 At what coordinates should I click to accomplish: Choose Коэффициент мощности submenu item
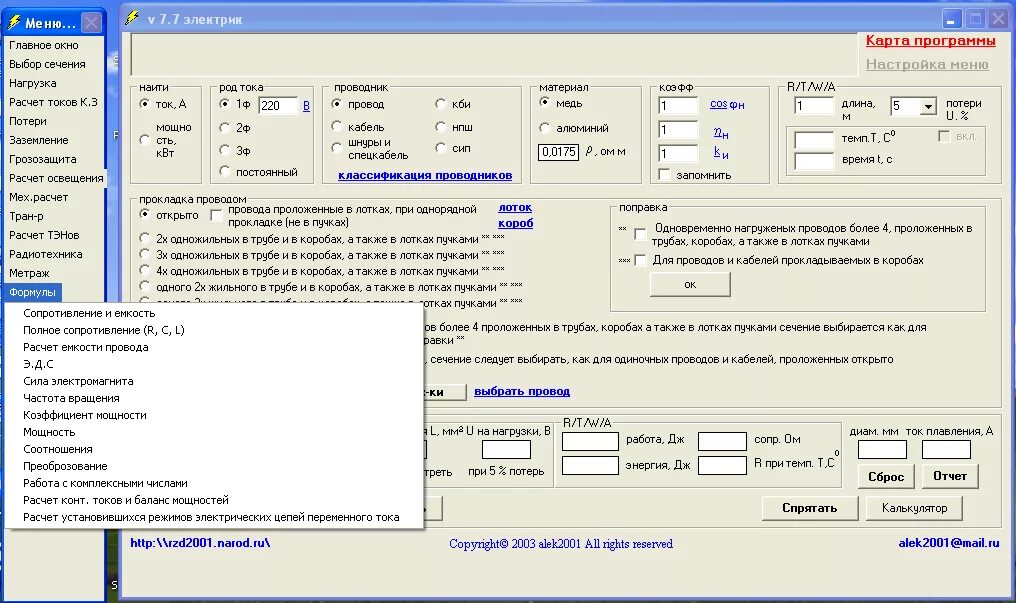click(85, 415)
